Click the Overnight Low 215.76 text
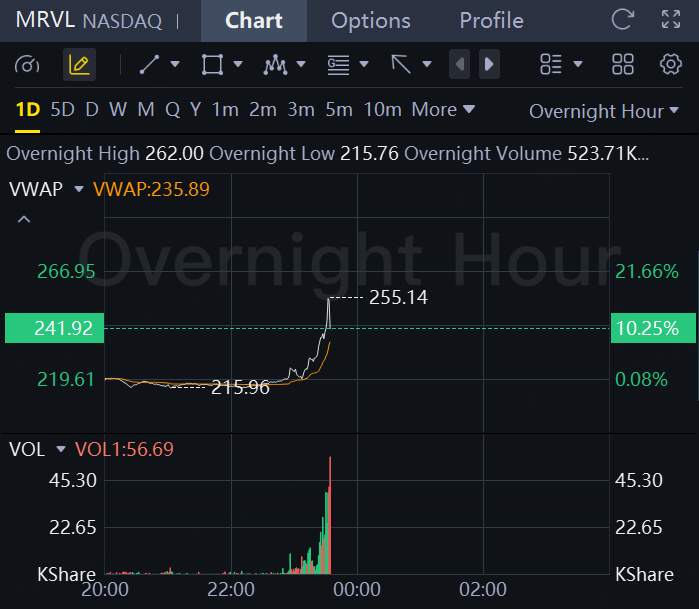 [x=304, y=154]
